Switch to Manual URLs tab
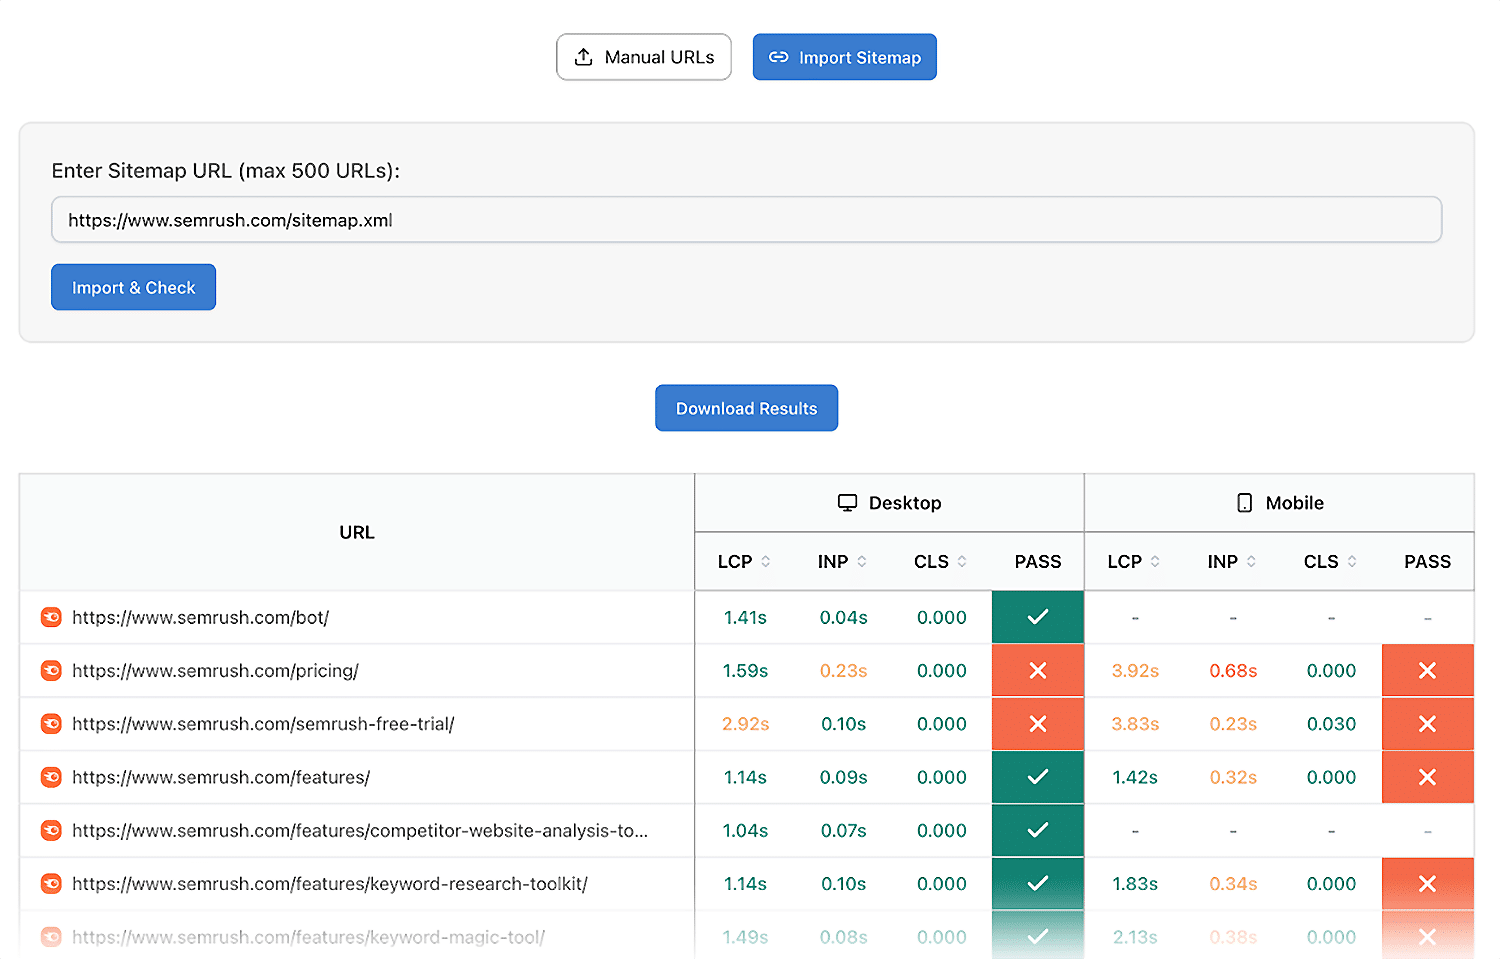This screenshot has width=1500, height=959. (x=644, y=57)
